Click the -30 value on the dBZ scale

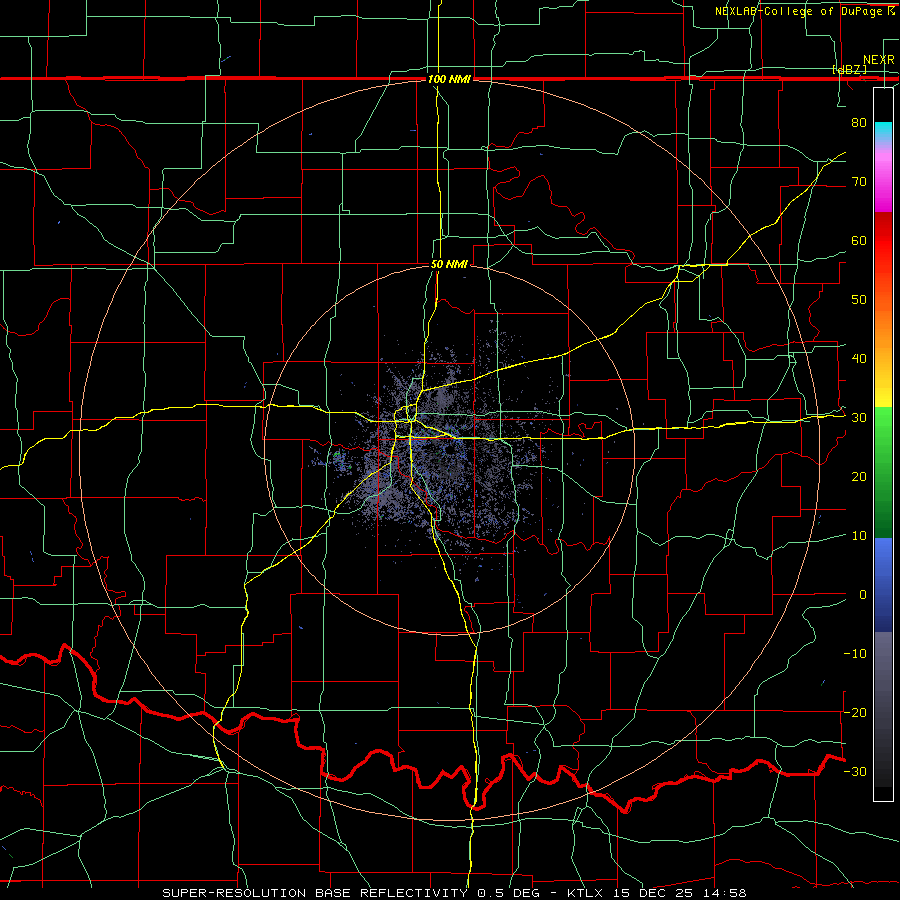click(x=855, y=771)
